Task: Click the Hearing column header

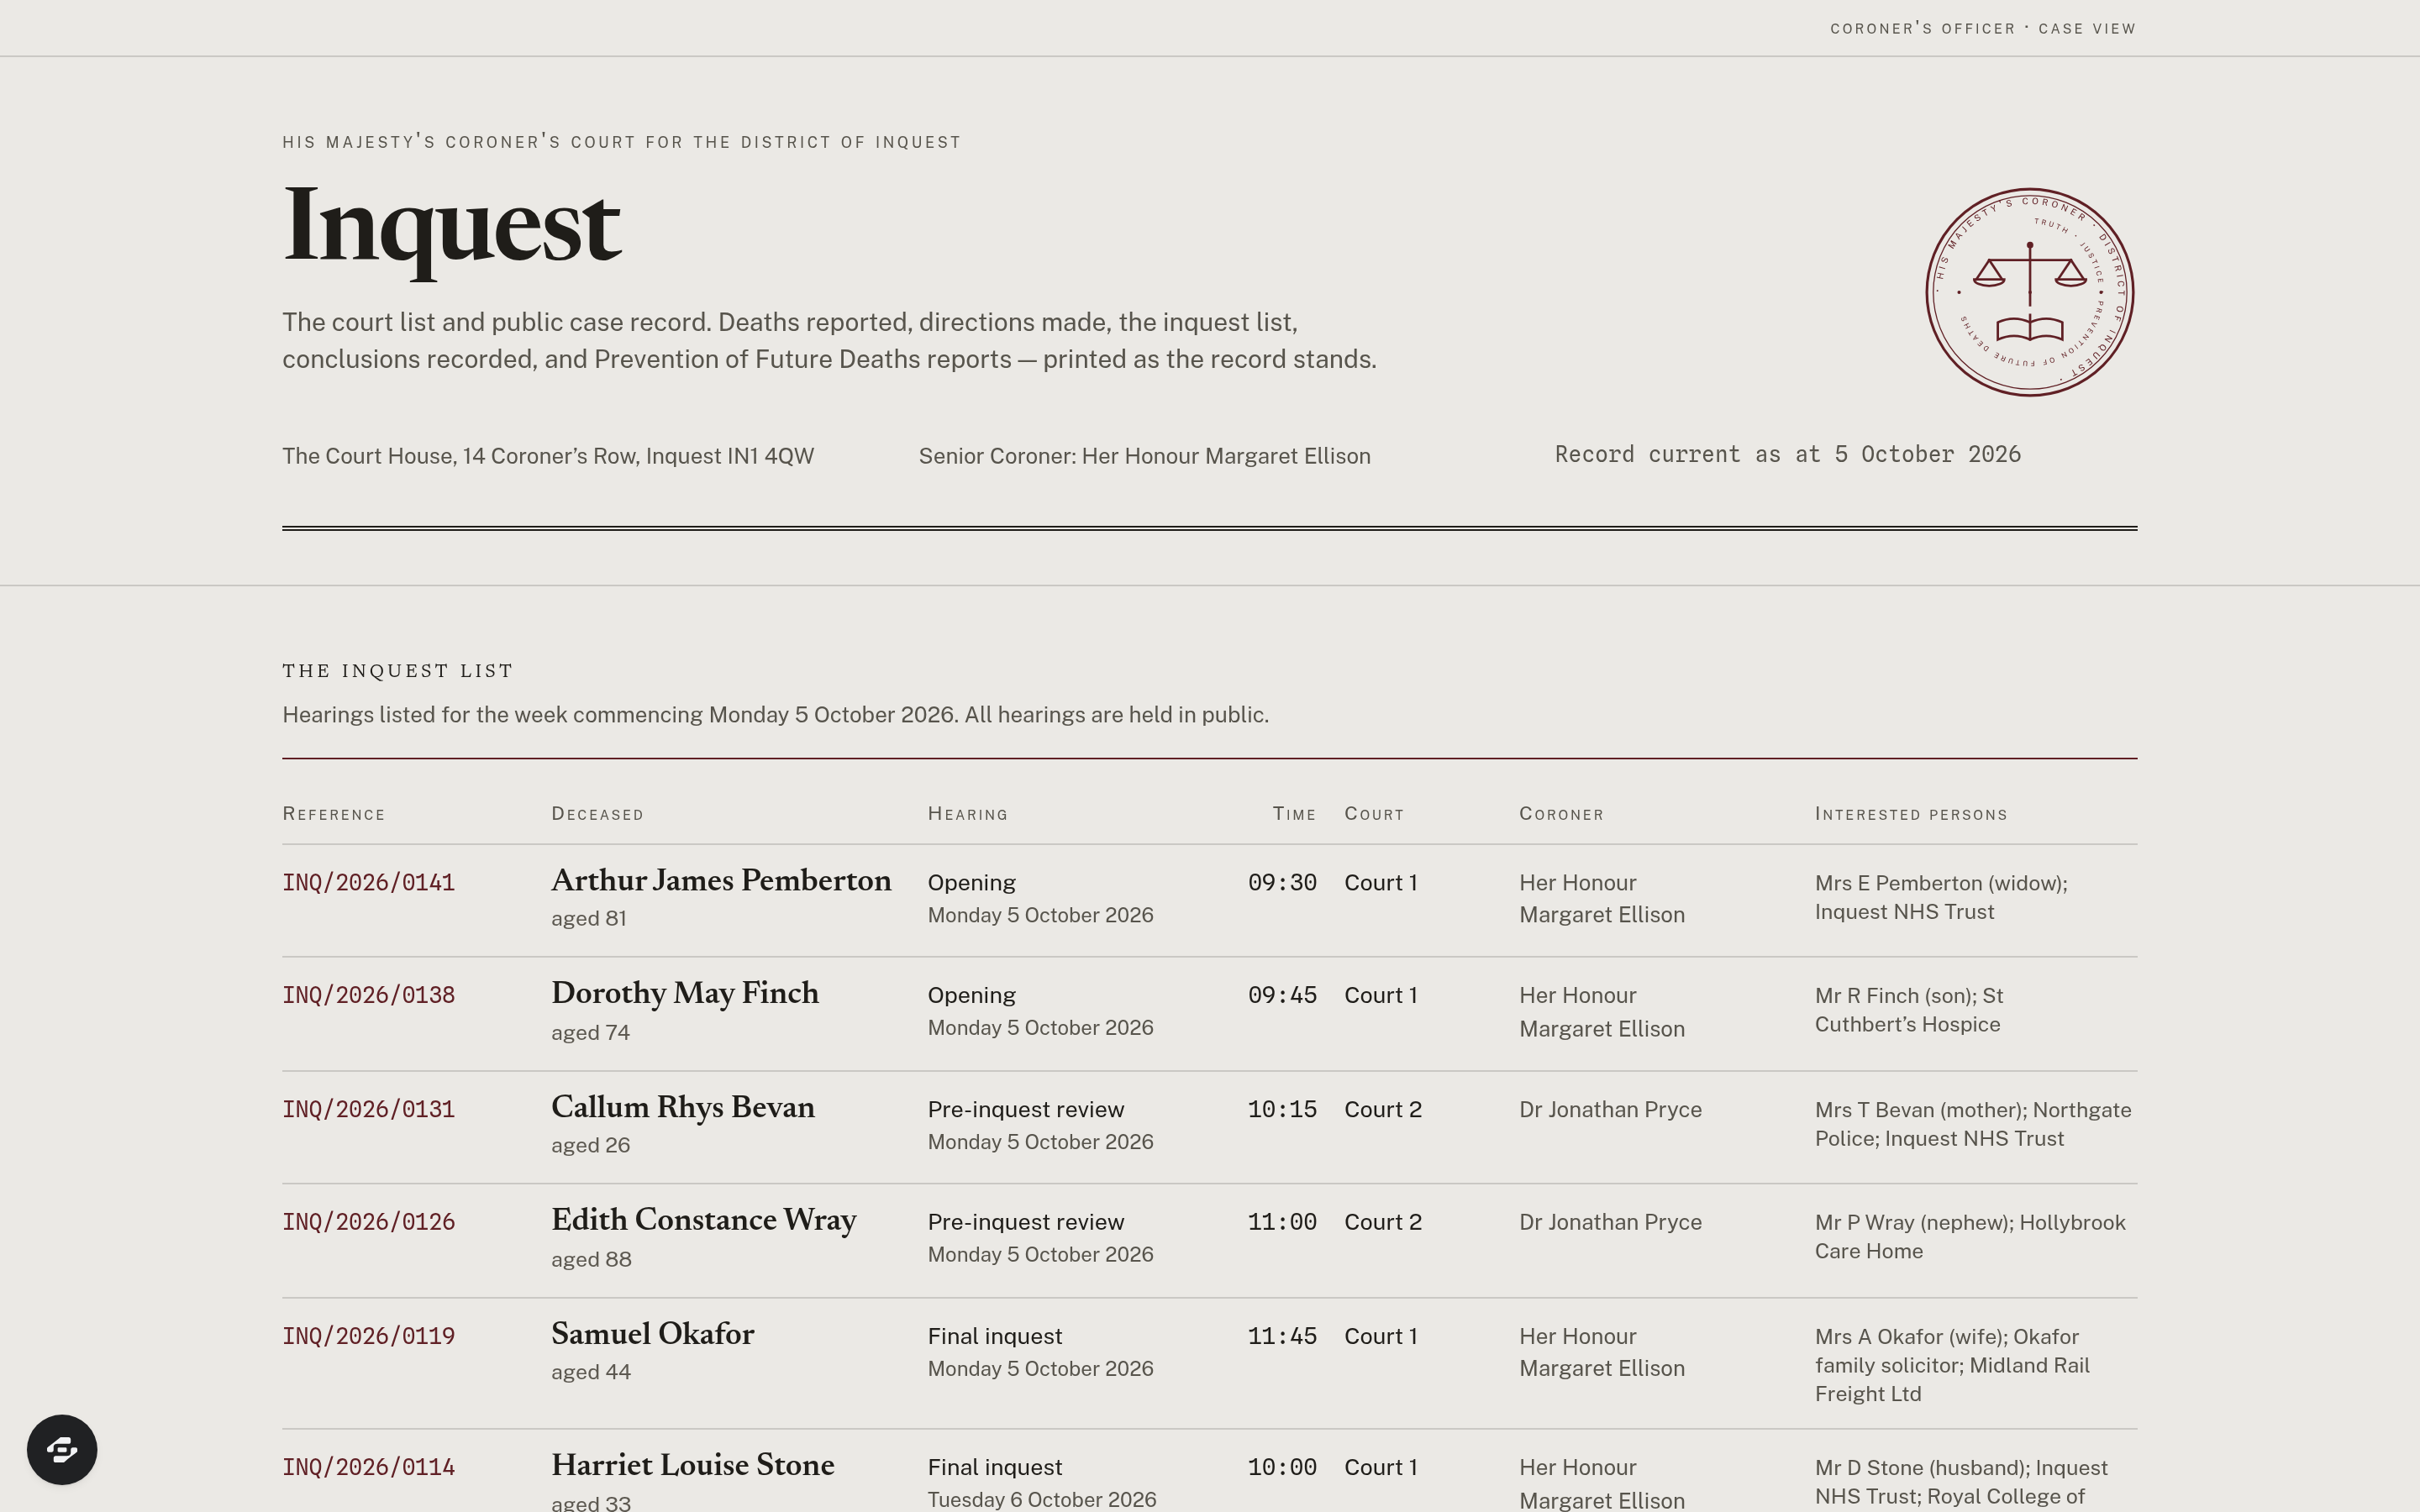Action: pyautogui.click(x=967, y=814)
